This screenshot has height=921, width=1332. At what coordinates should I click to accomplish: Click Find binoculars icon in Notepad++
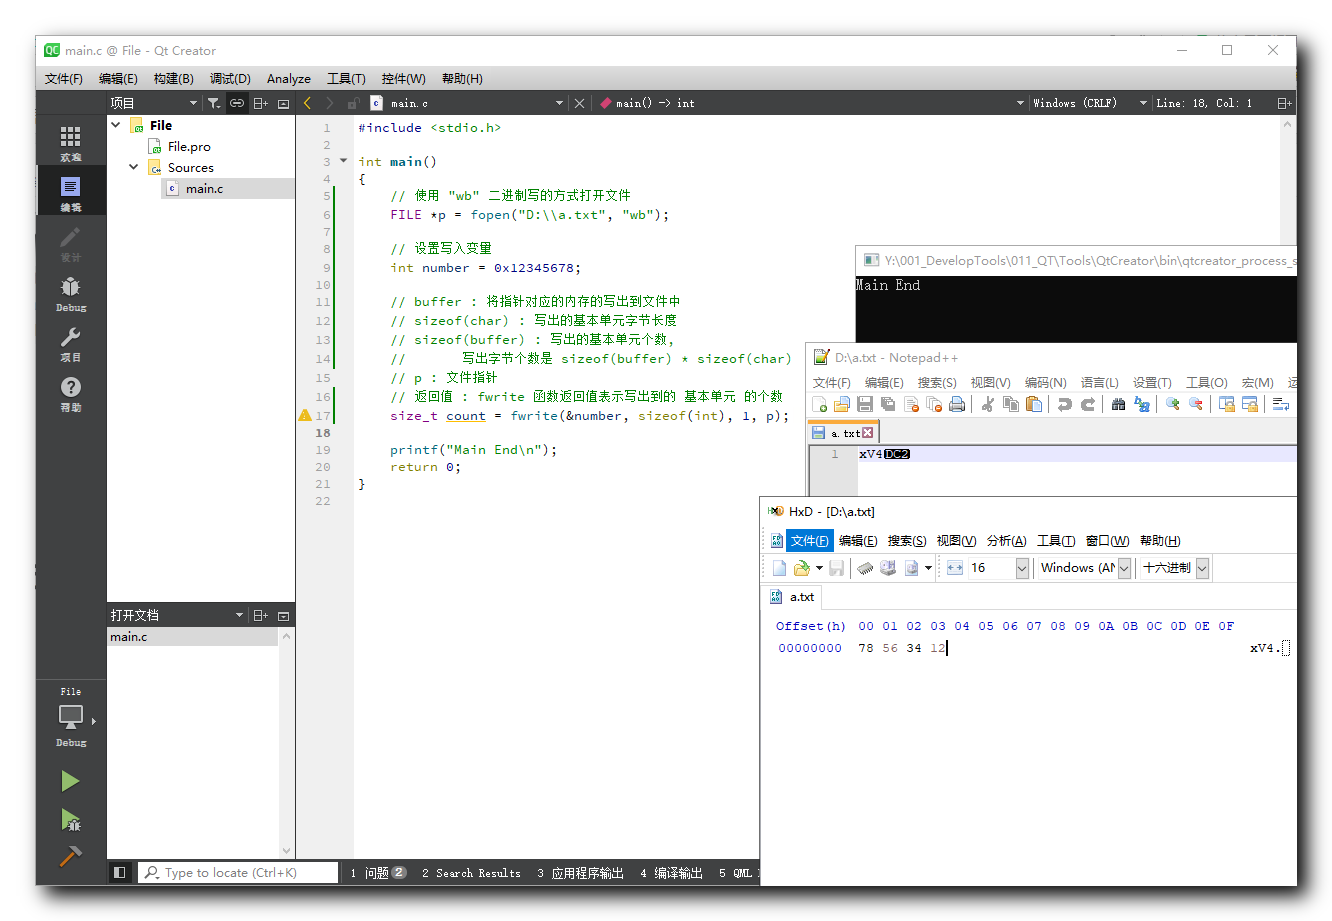tap(1119, 404)
